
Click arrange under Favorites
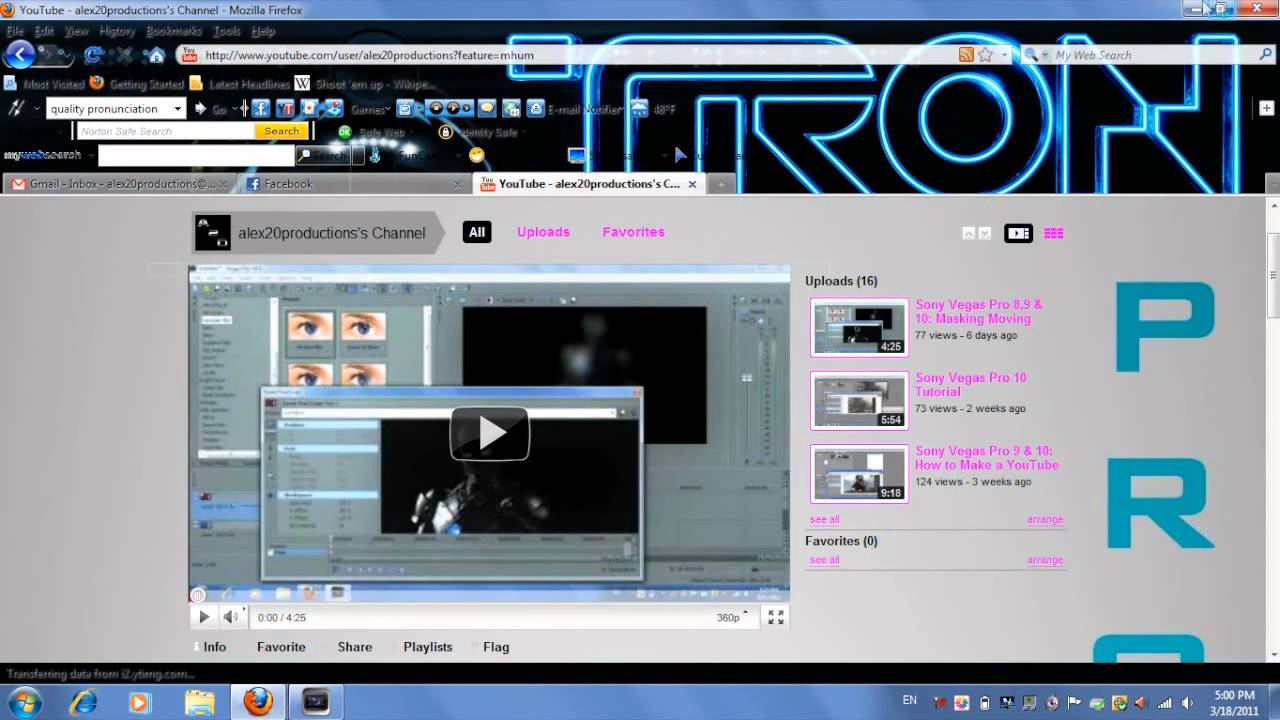pos(1045,560)
